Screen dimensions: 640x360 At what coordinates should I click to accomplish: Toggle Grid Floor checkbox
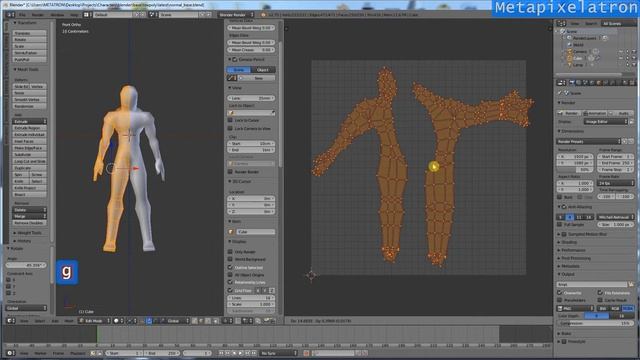pyautogui.click(x=230, y=290)
